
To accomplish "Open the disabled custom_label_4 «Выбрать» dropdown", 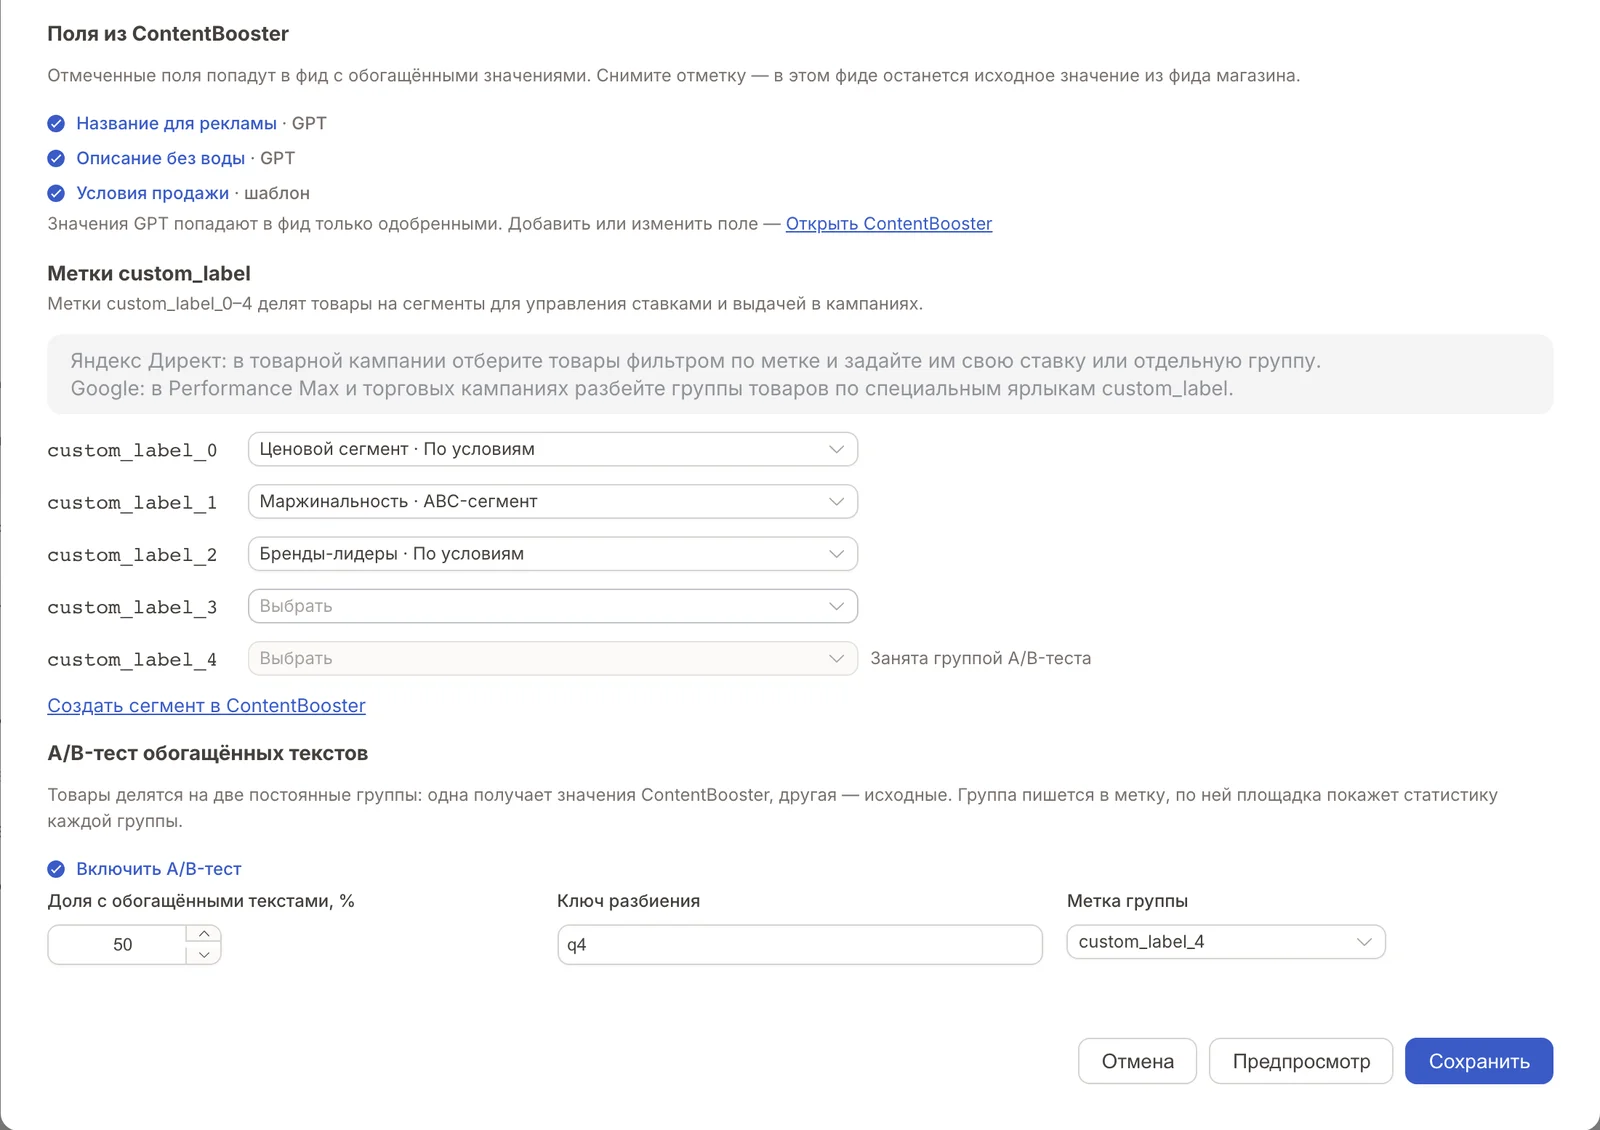I will pos(552,658).
